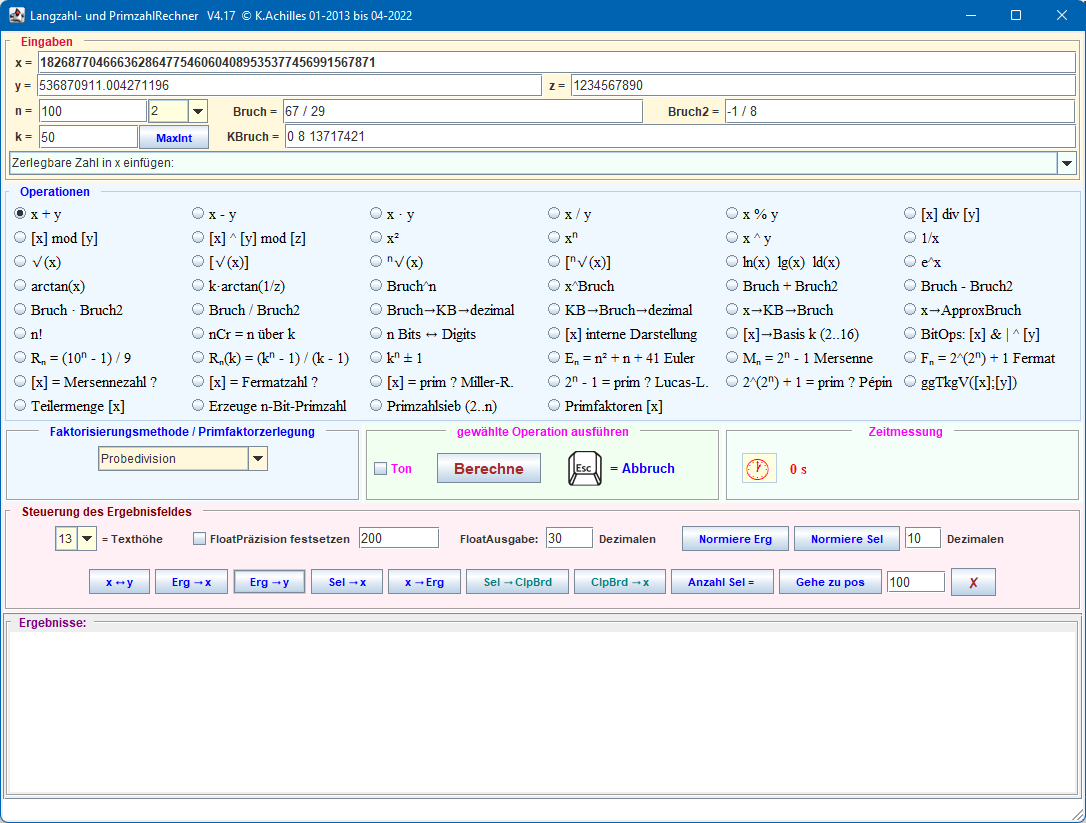Open the dropdown next to the n field

(198, 112)
